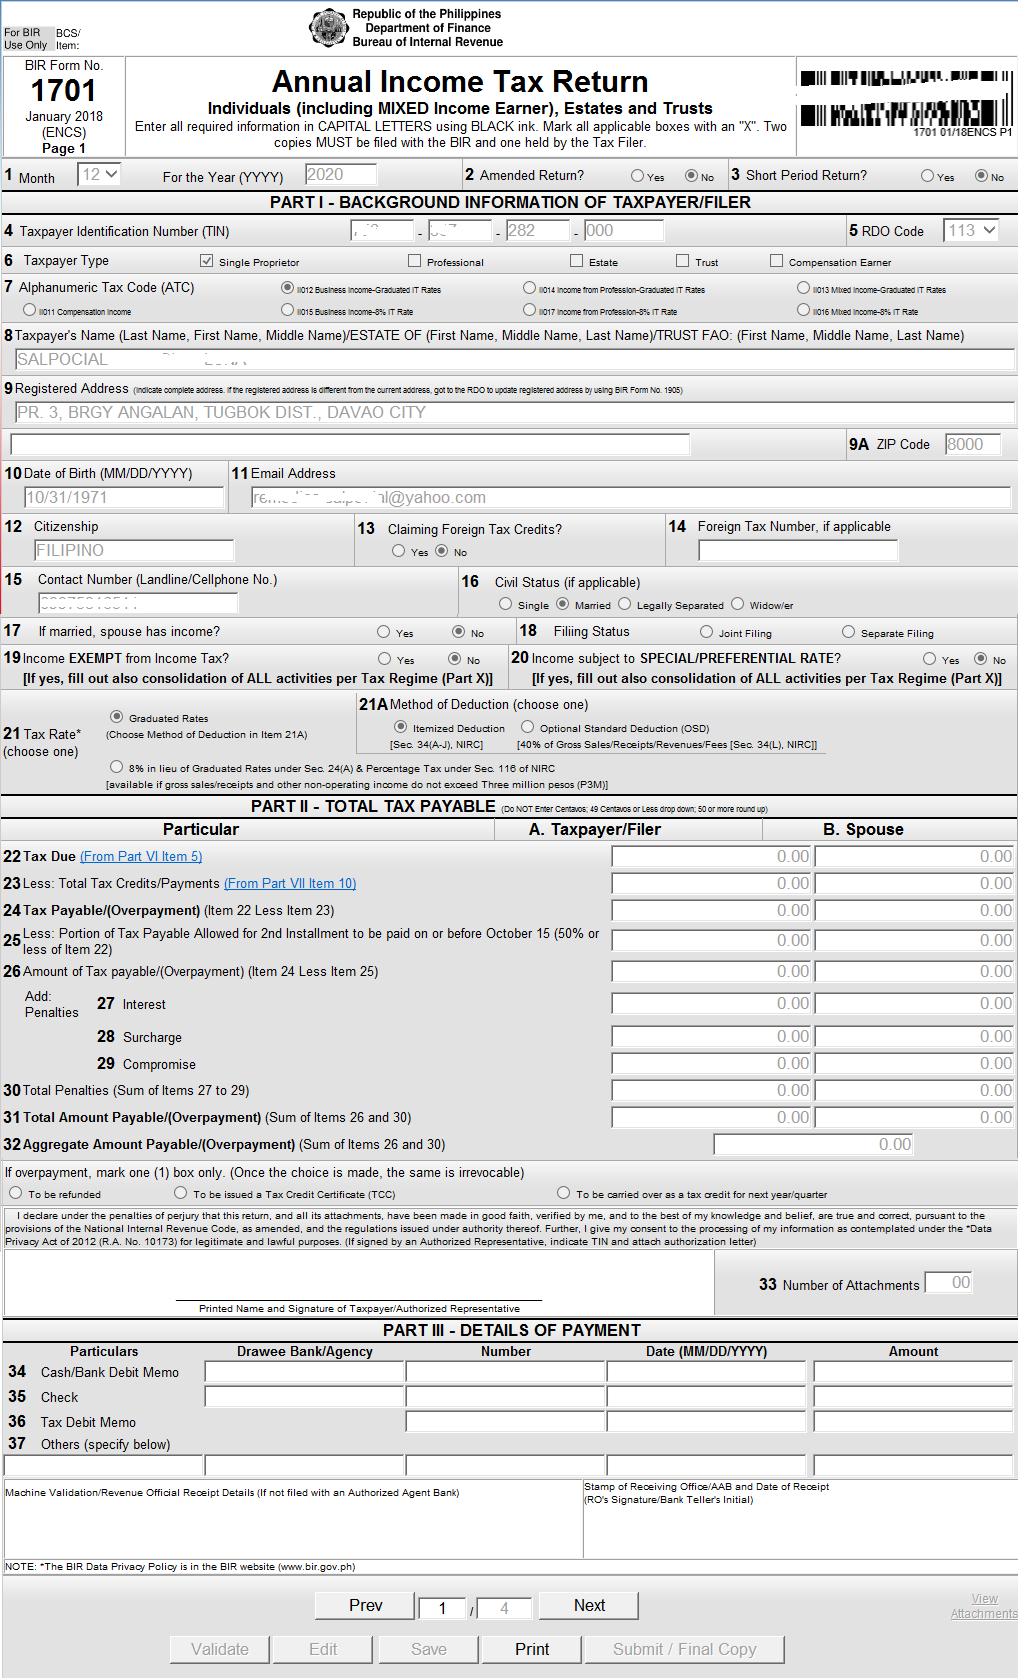Select Married civil status
Viewport: 1018px width, 1678px height.
(562, 604)
